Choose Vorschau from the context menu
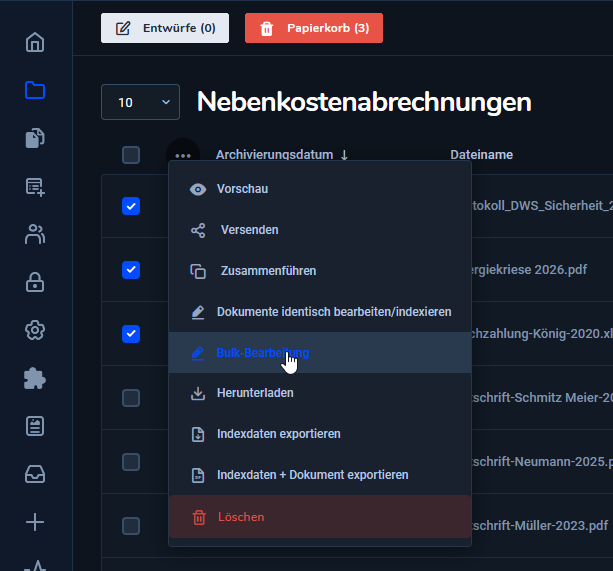613x571 pixels. coord(320,189)
